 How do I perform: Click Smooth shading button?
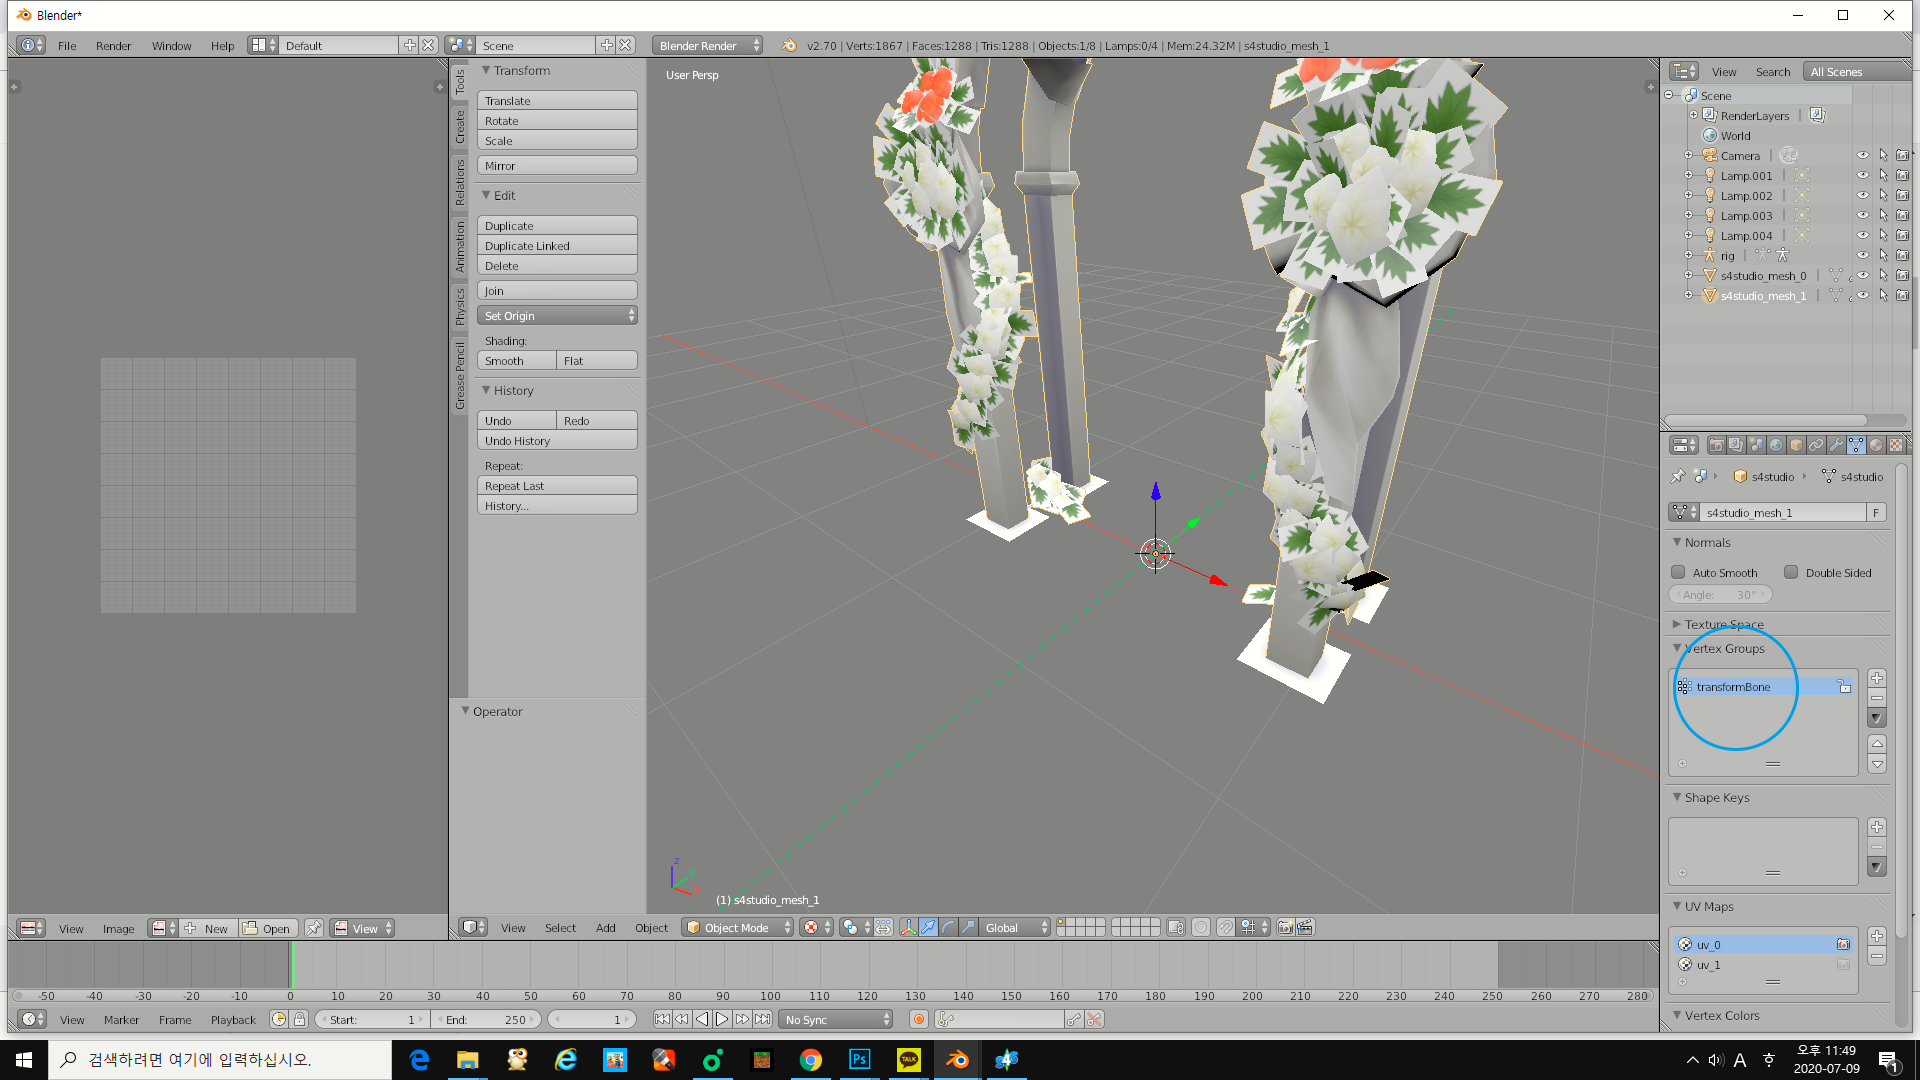tap(516, 360)
